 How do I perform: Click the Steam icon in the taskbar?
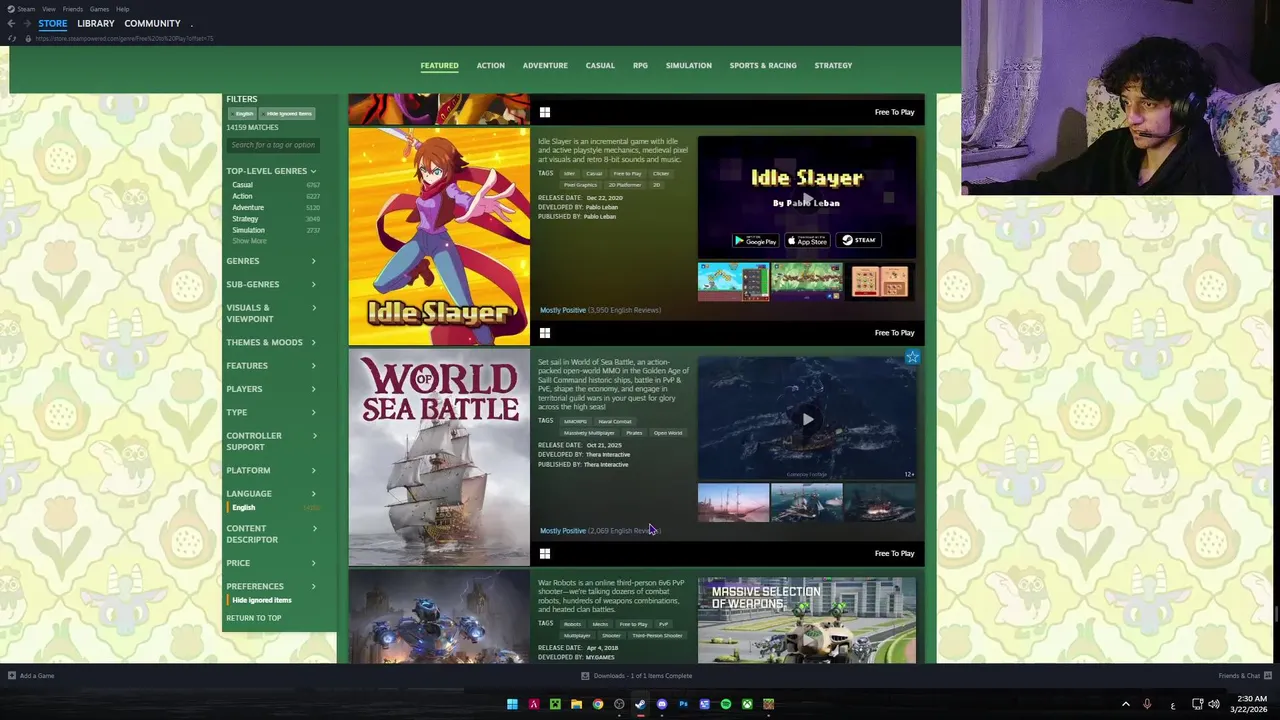point(640,704)
